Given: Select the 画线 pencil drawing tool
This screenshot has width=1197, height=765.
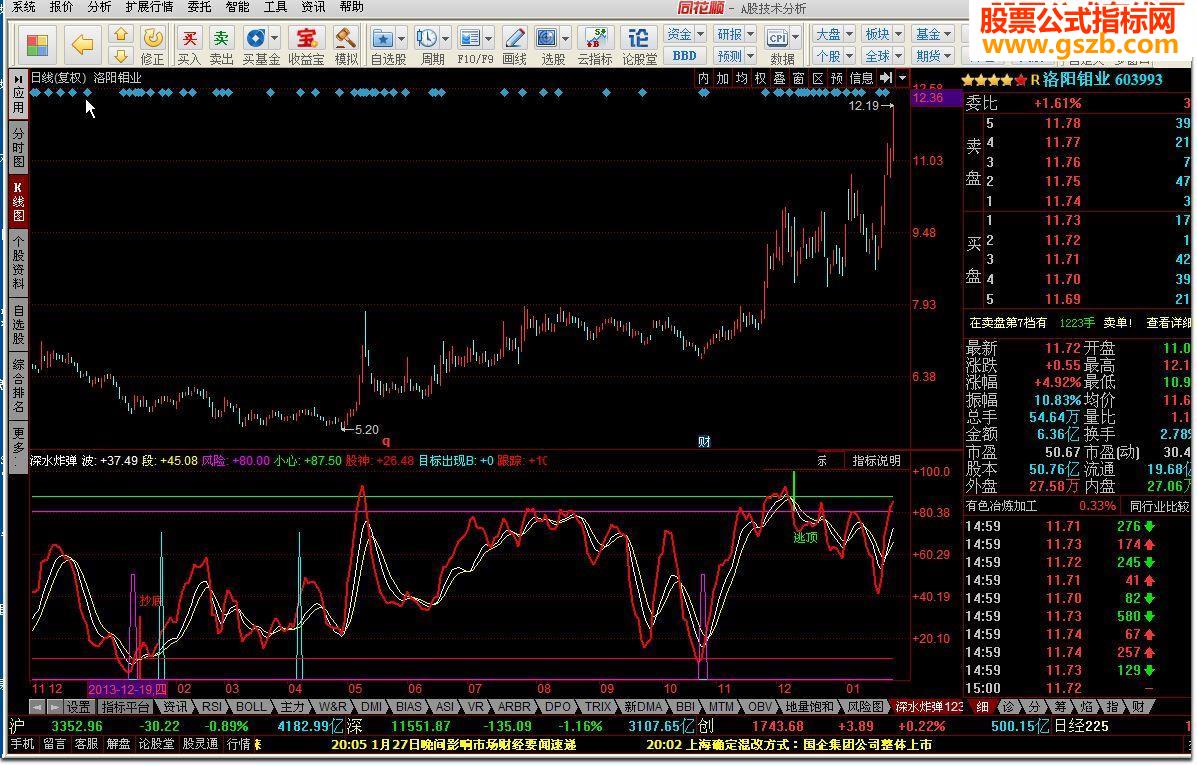Looking at the screenshot, I should tap(515, 46).
